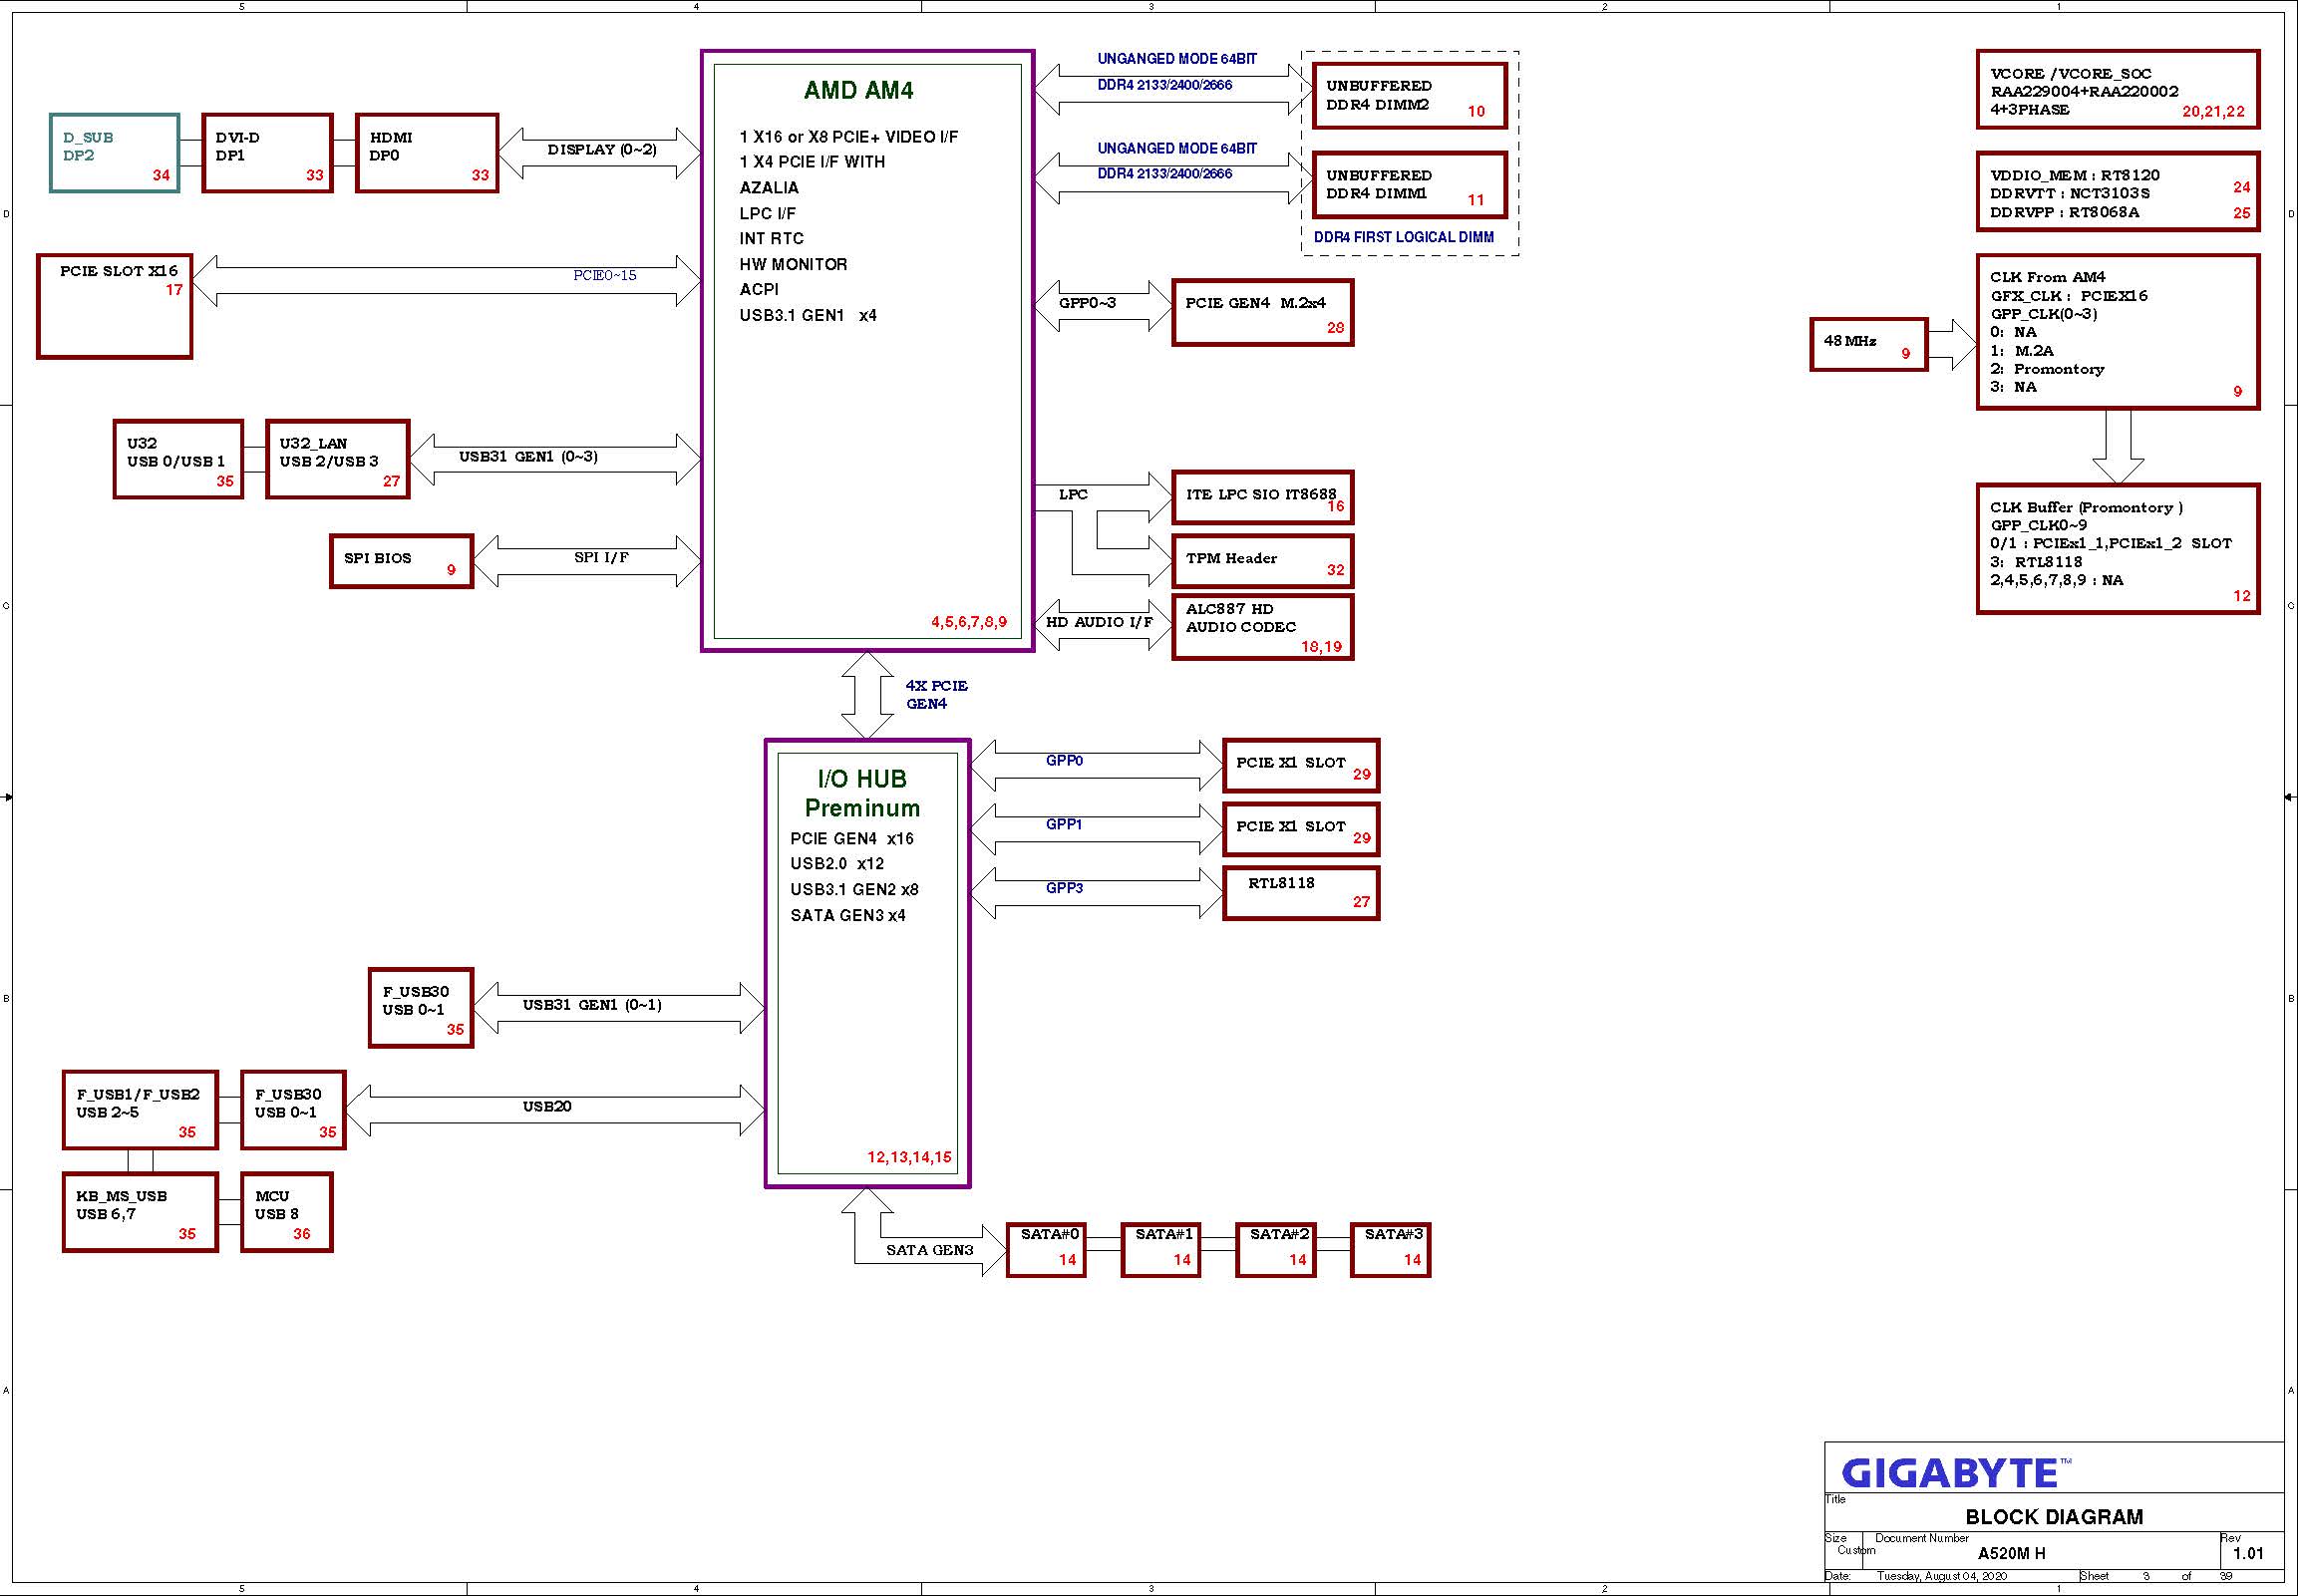Select the "AZALIA" line
This screenshot has width=2298, height=1596.
pos(769,187)
